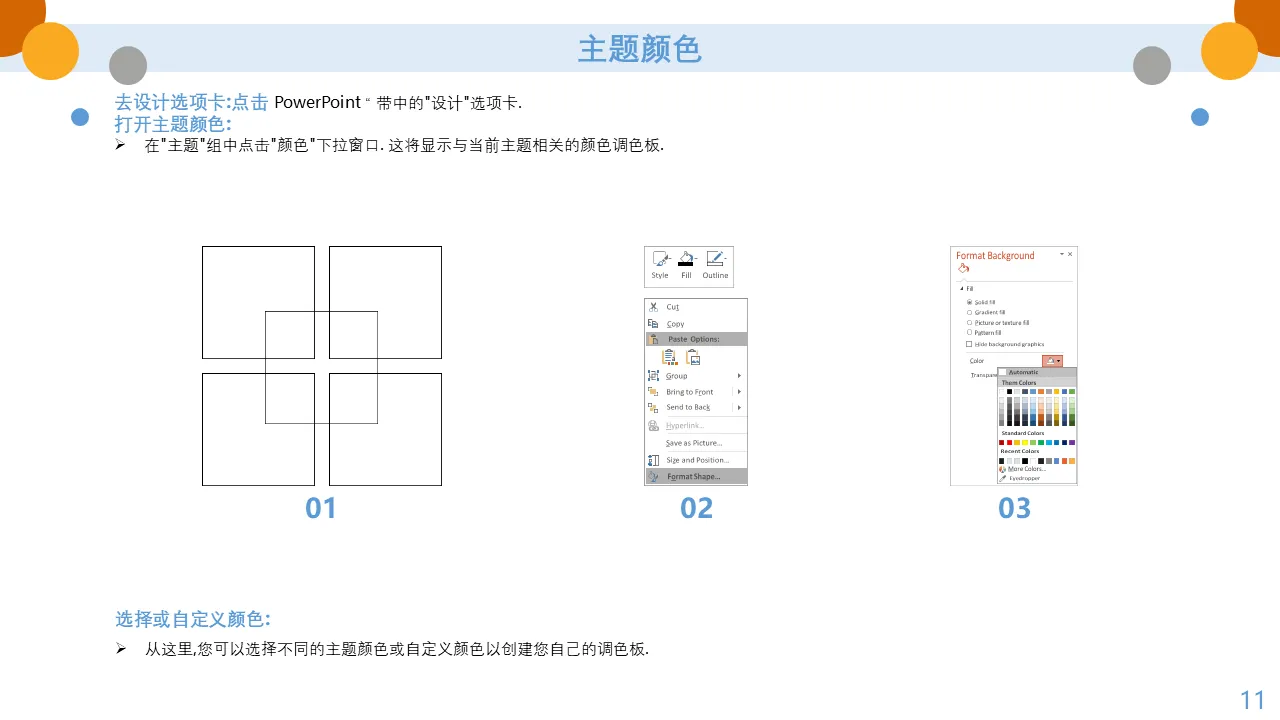Screen dimensions: 1280x720
Task: Select the center overlapping square shape
Action: point(321,367)
